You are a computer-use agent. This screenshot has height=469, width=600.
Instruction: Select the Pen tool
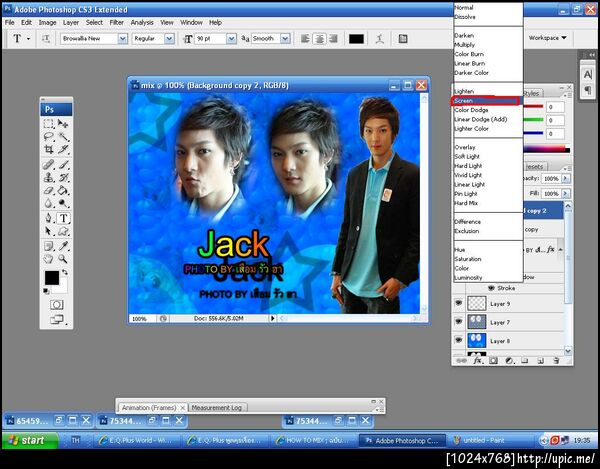(49, 218)
